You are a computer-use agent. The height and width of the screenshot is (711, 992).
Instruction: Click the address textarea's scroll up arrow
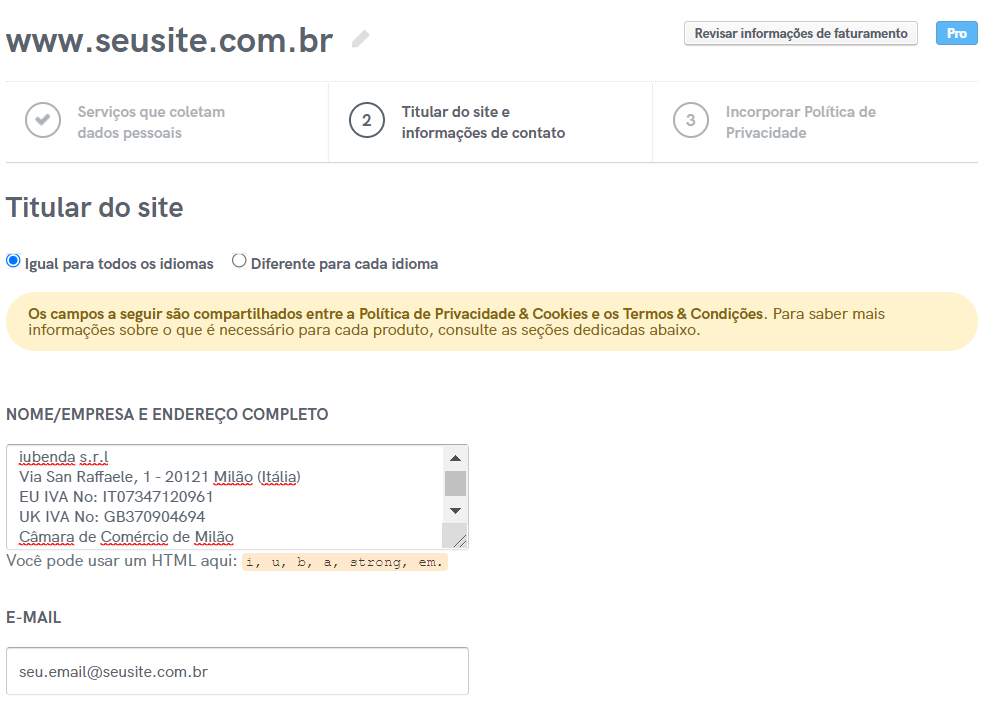(455, 458)
